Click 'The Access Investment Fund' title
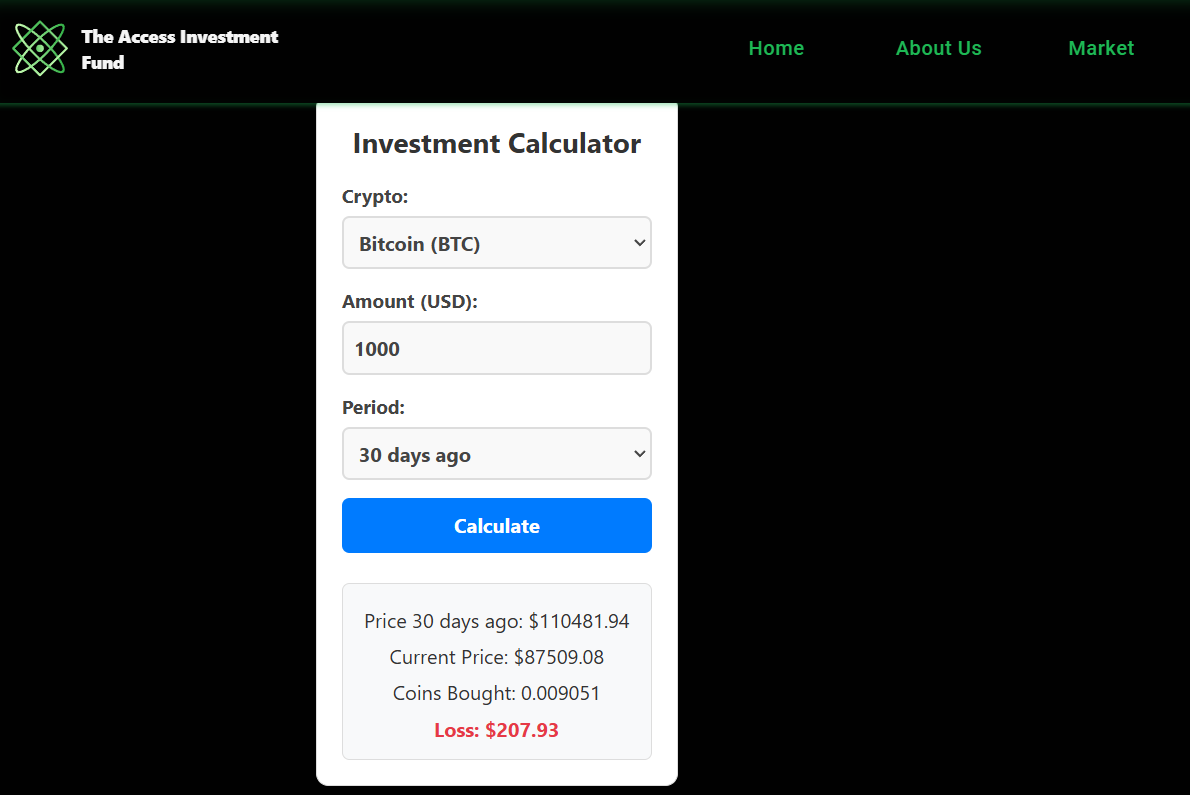 pos(180,48)
